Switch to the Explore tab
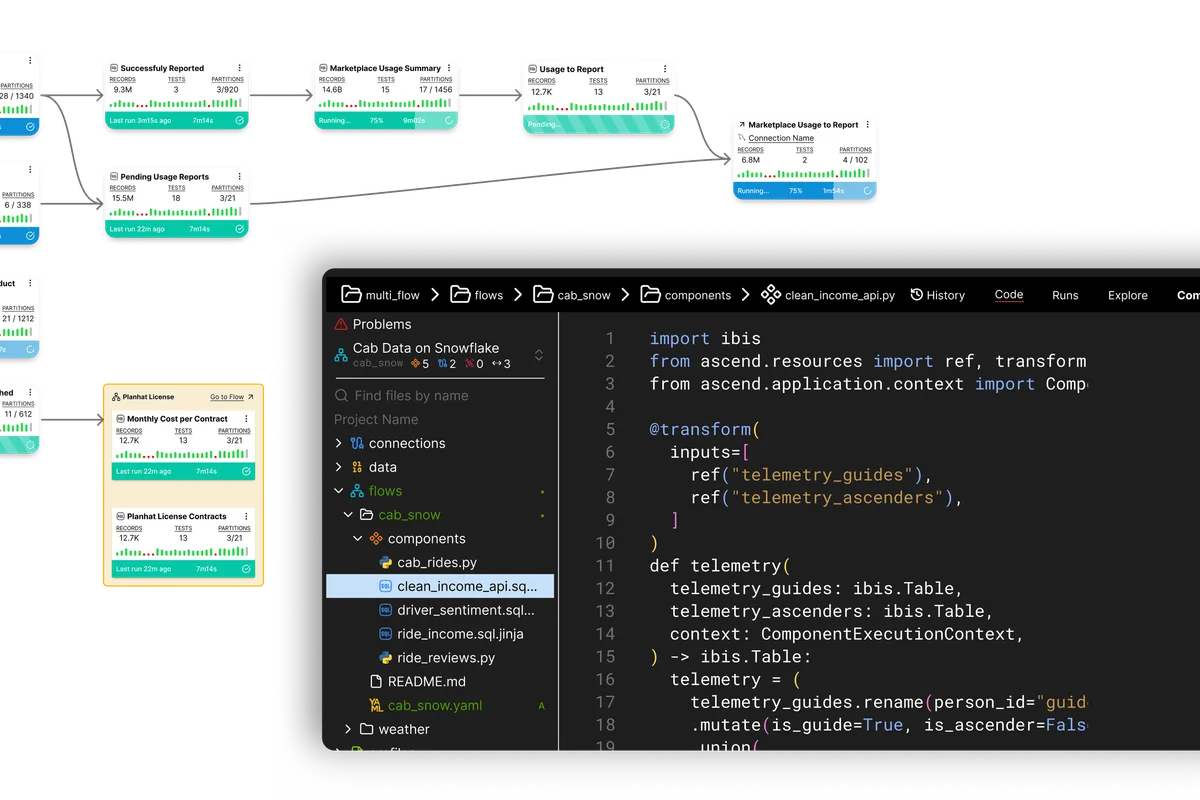This screenshot has width=1200, height=800. tap(1127, 295)
